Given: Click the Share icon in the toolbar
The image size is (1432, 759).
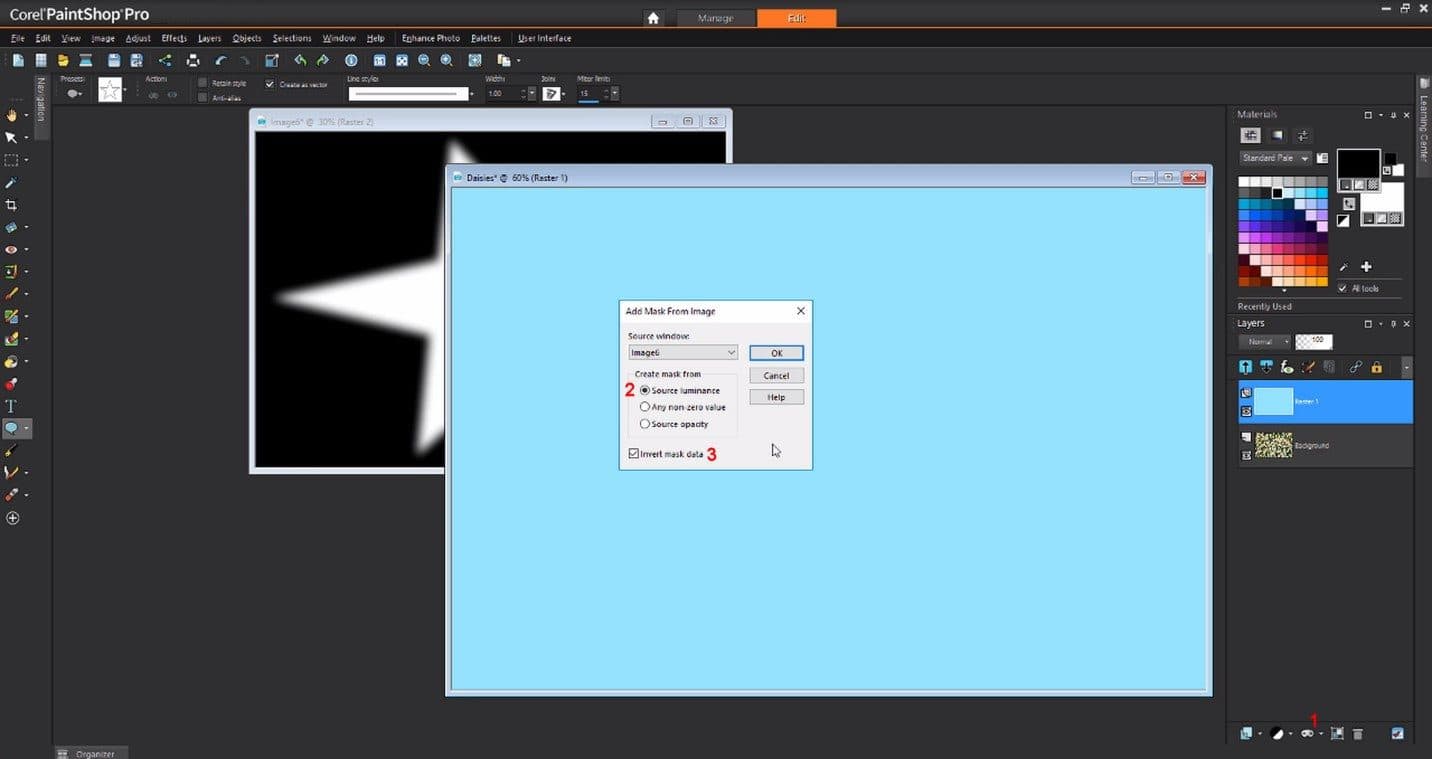Looking at the screenshot, I should (x=165, y=61).
